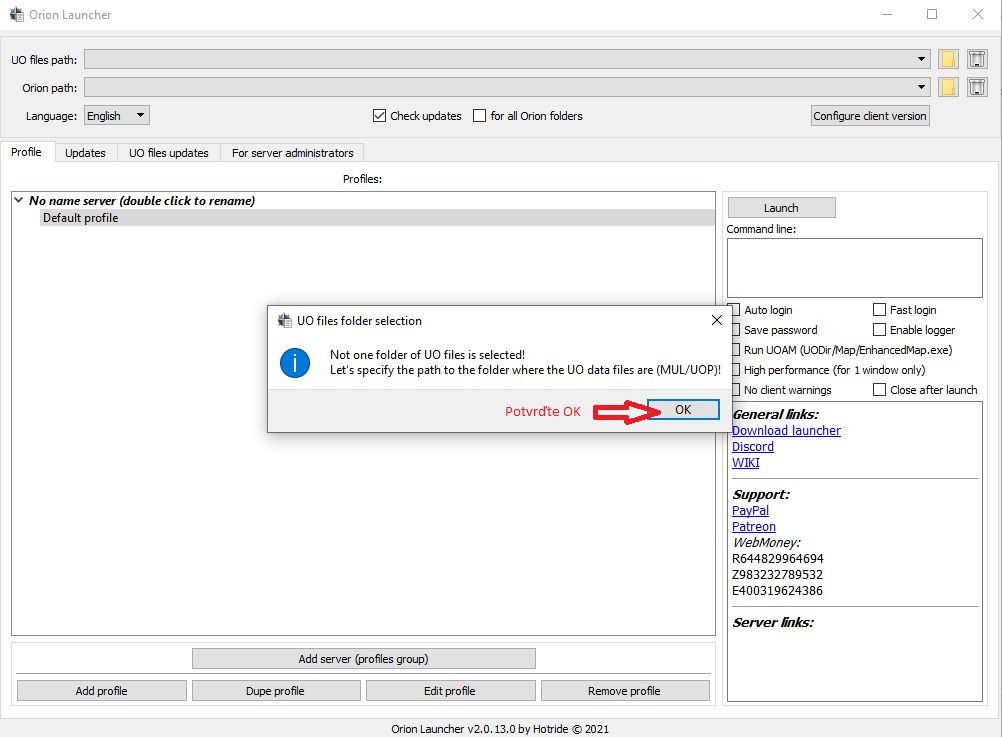Open the Orion path dropdown

(921, 87)
